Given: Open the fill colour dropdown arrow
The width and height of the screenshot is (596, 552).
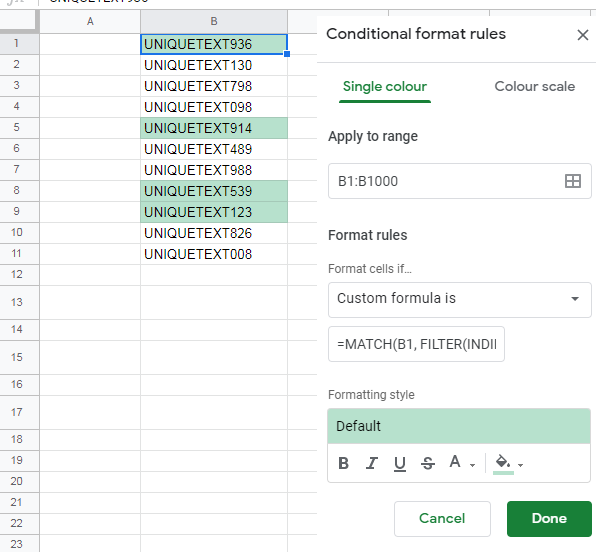Looking at the screenshot, I should coord(520,465).
